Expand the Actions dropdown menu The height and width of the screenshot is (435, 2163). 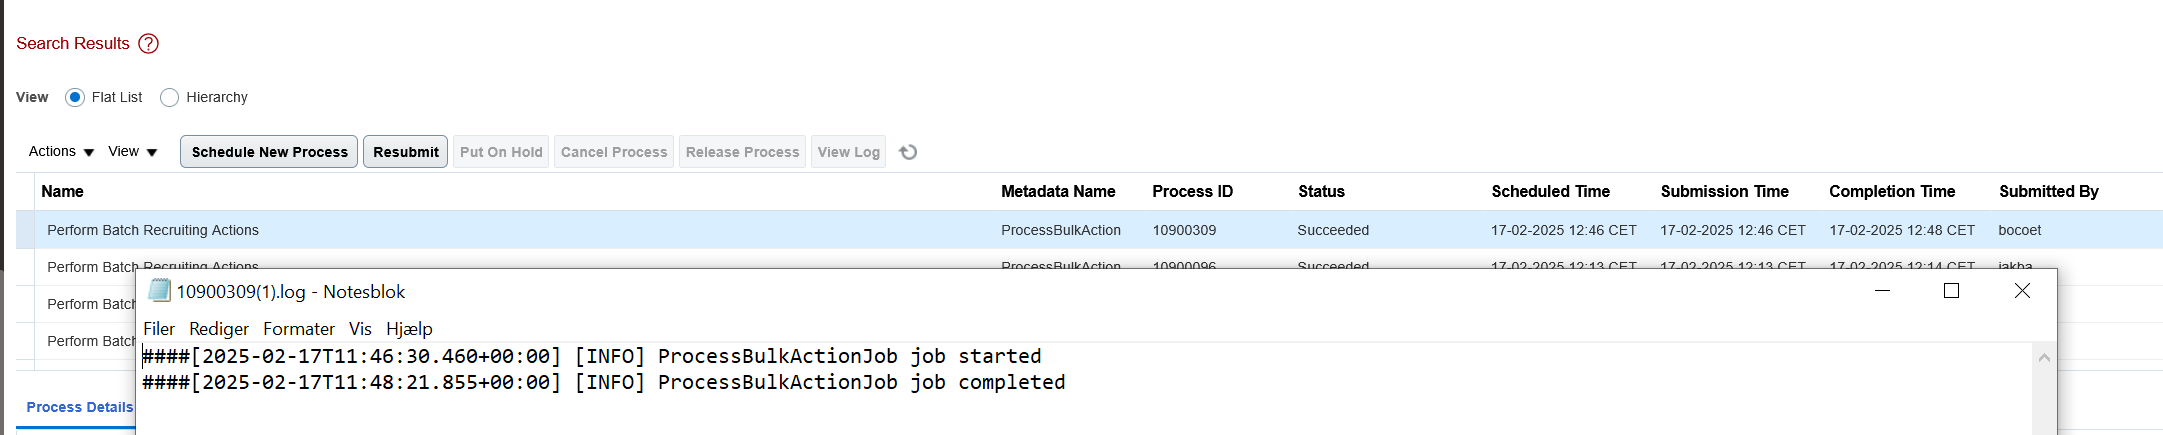[61, 151]
